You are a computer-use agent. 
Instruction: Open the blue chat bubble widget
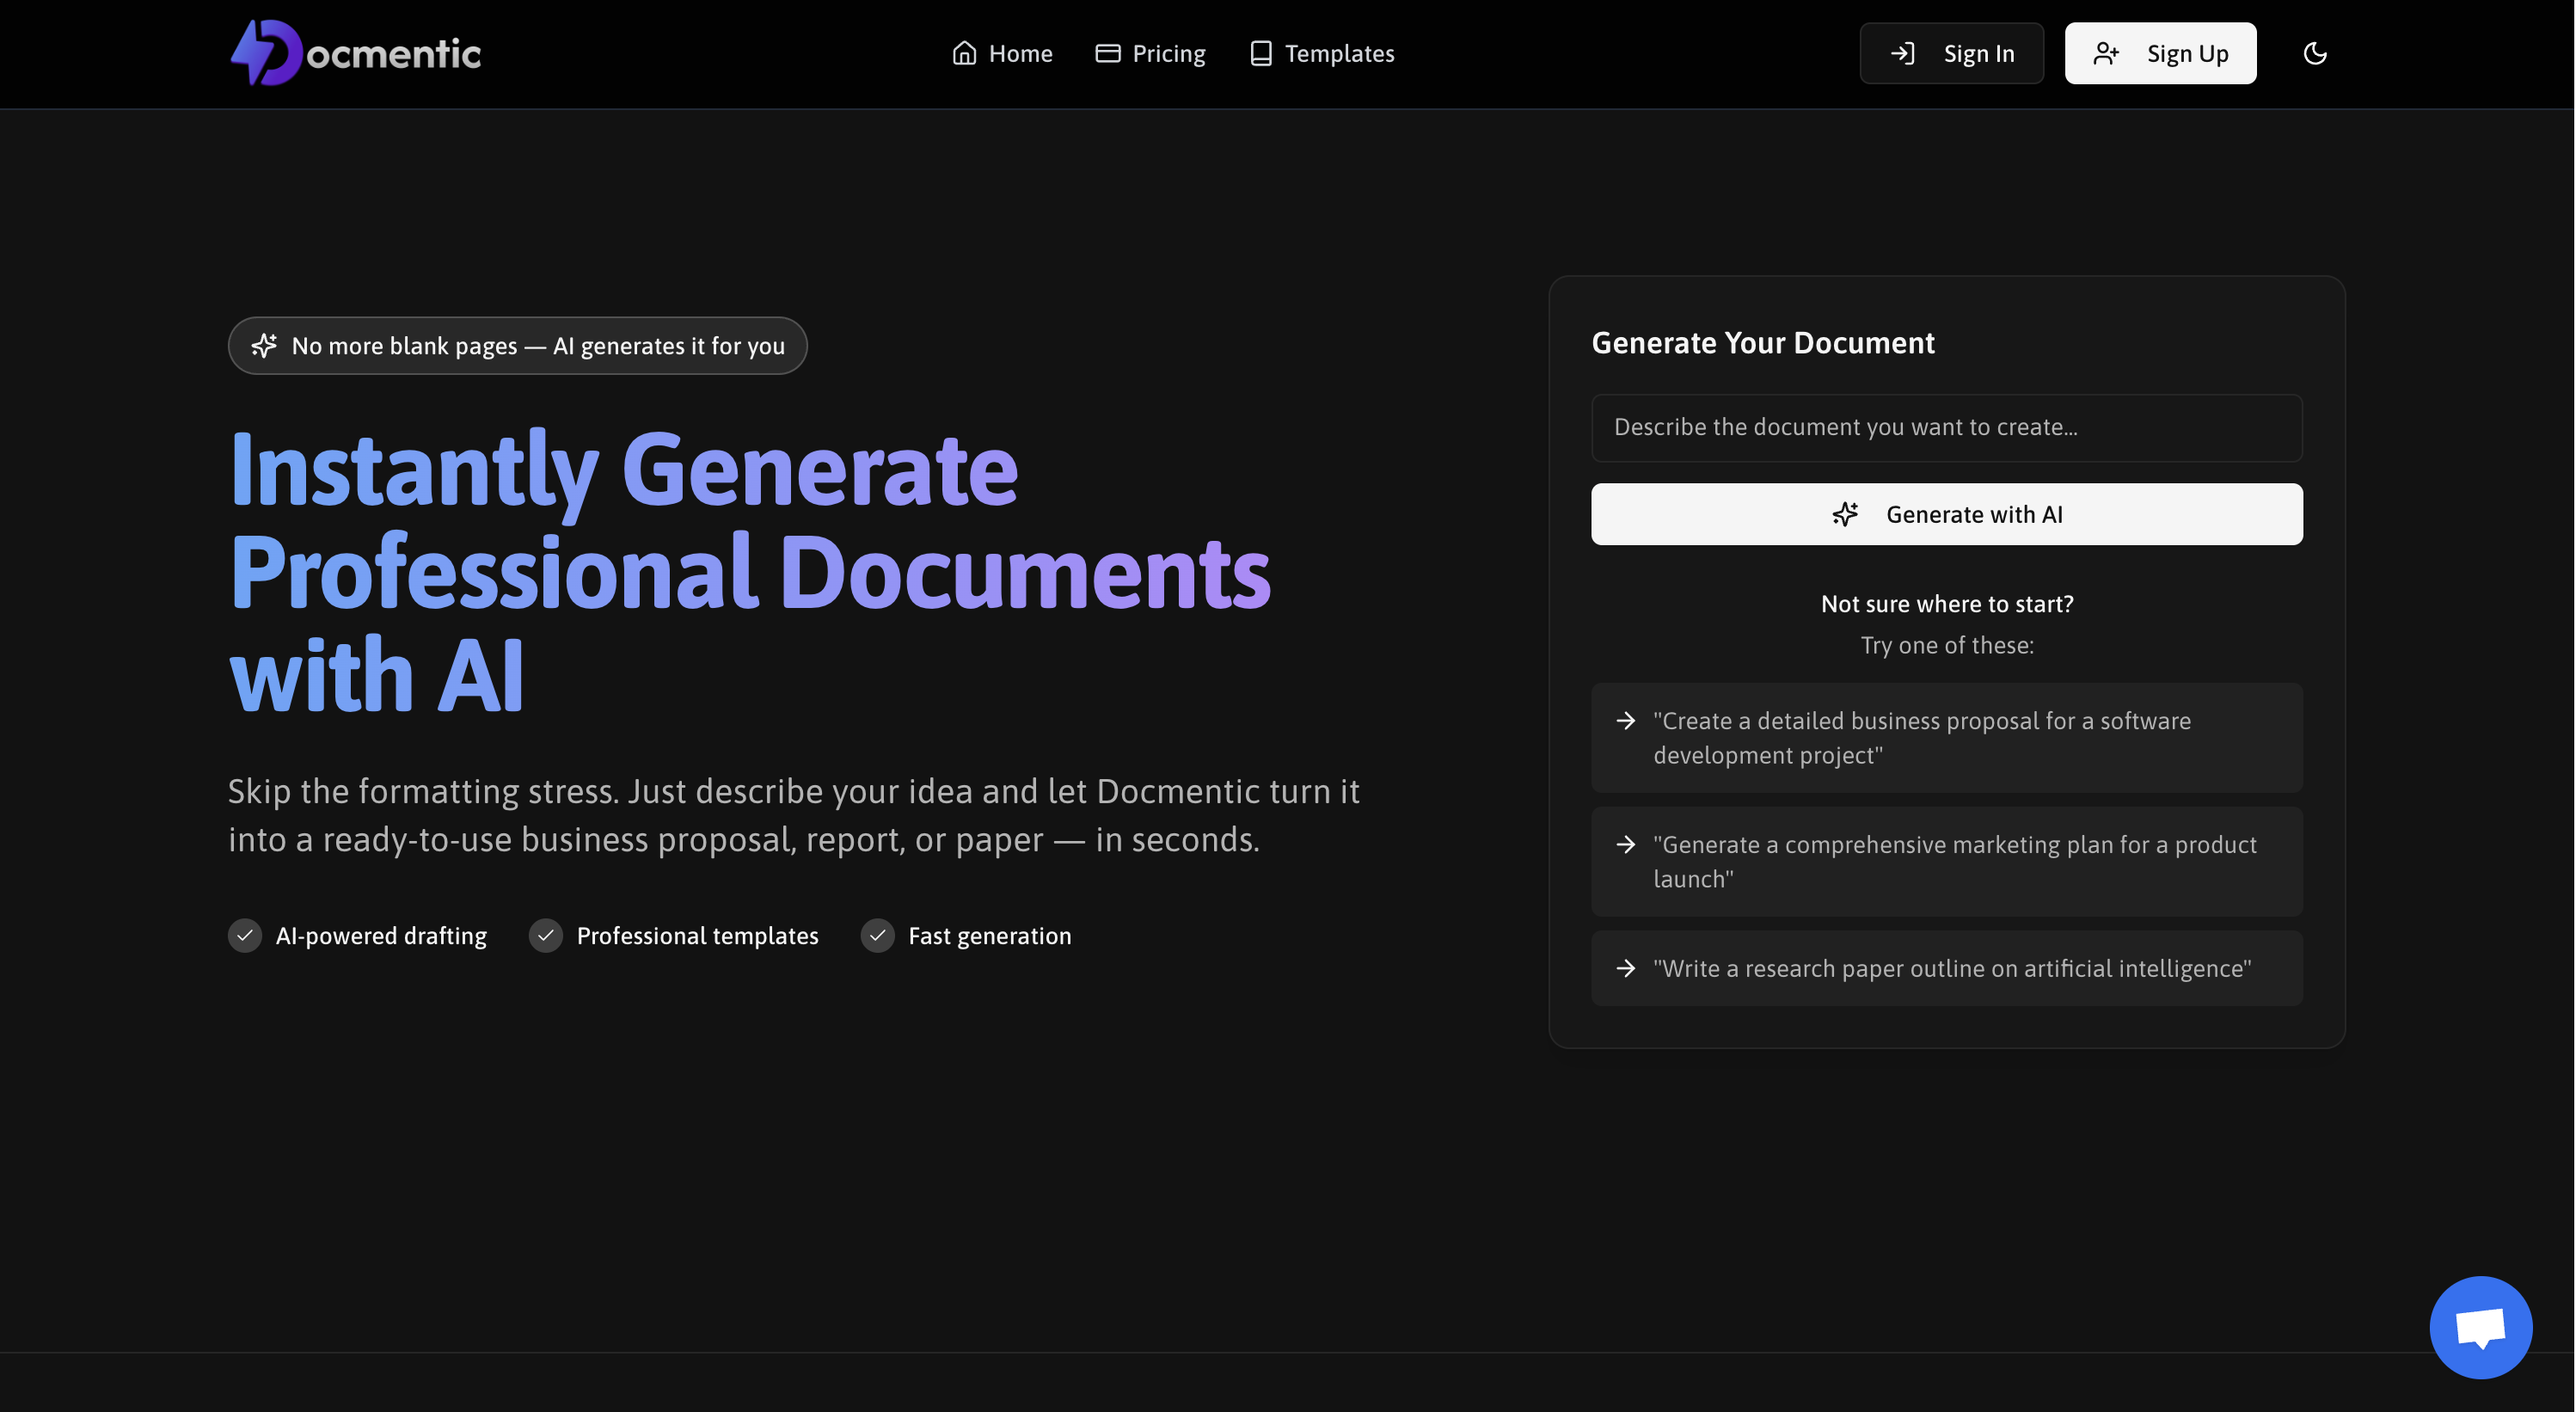2480,1327
